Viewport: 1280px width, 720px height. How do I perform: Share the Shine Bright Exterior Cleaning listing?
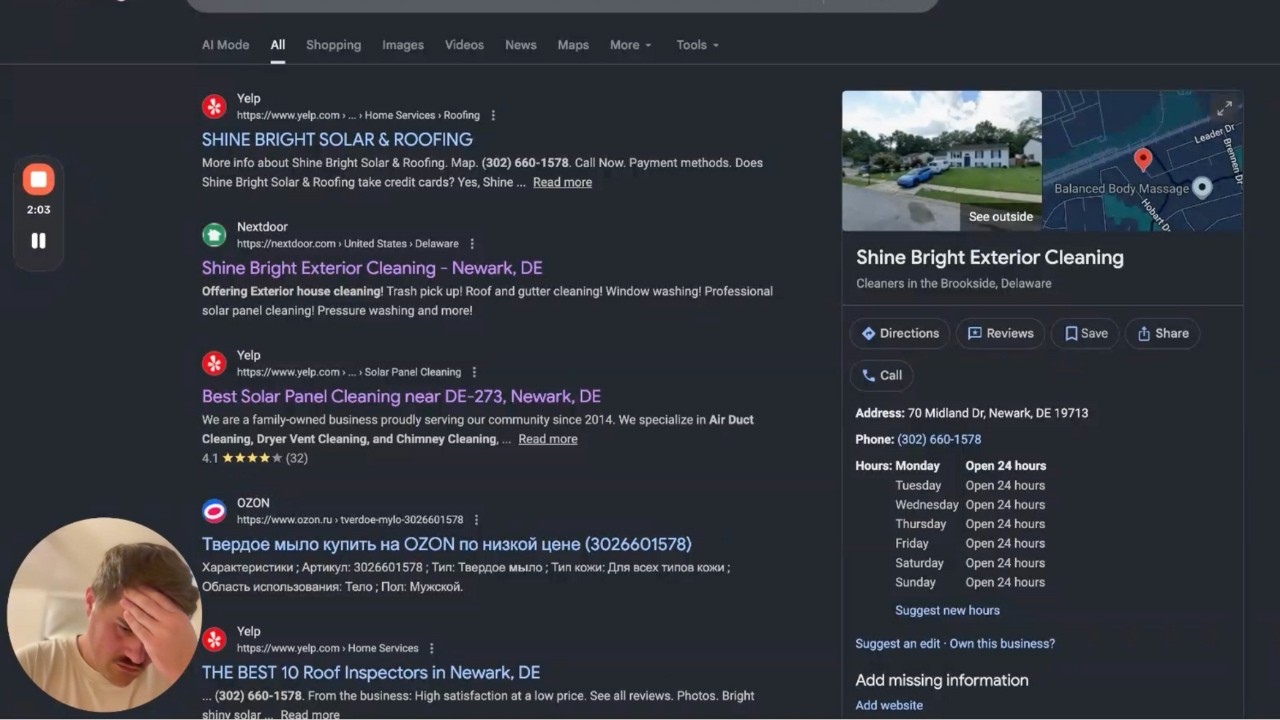1162,333
